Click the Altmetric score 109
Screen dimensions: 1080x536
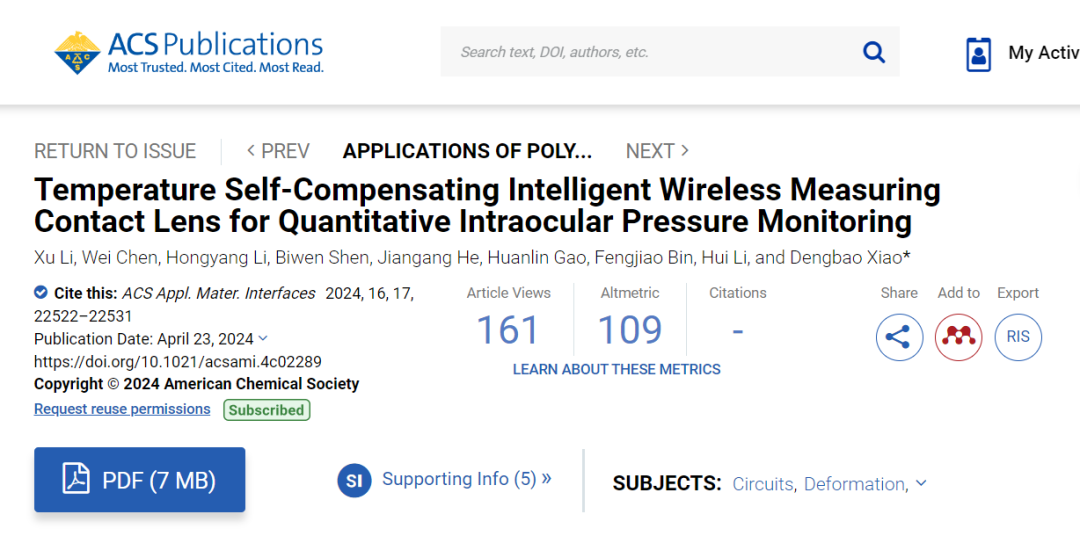click(630, 329)
